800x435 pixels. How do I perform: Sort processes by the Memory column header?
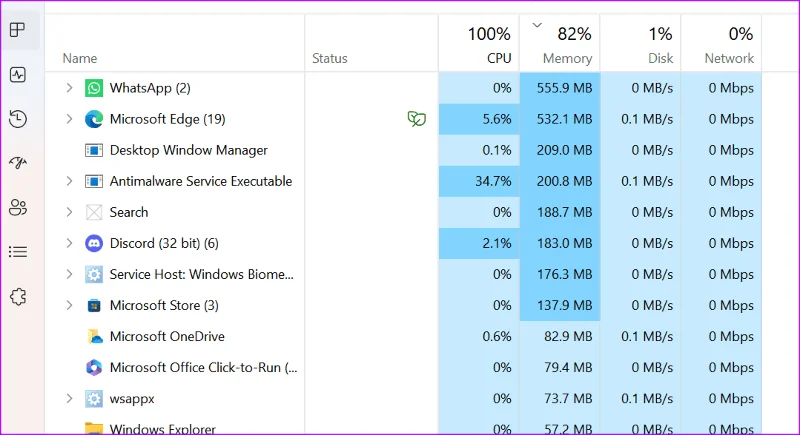[x=560, y=44]
